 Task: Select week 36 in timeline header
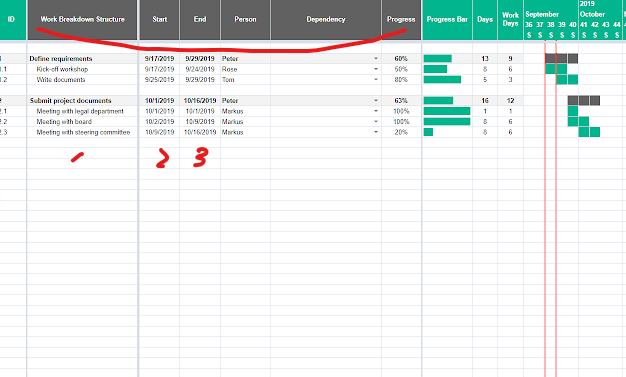[x=529, y=25]
